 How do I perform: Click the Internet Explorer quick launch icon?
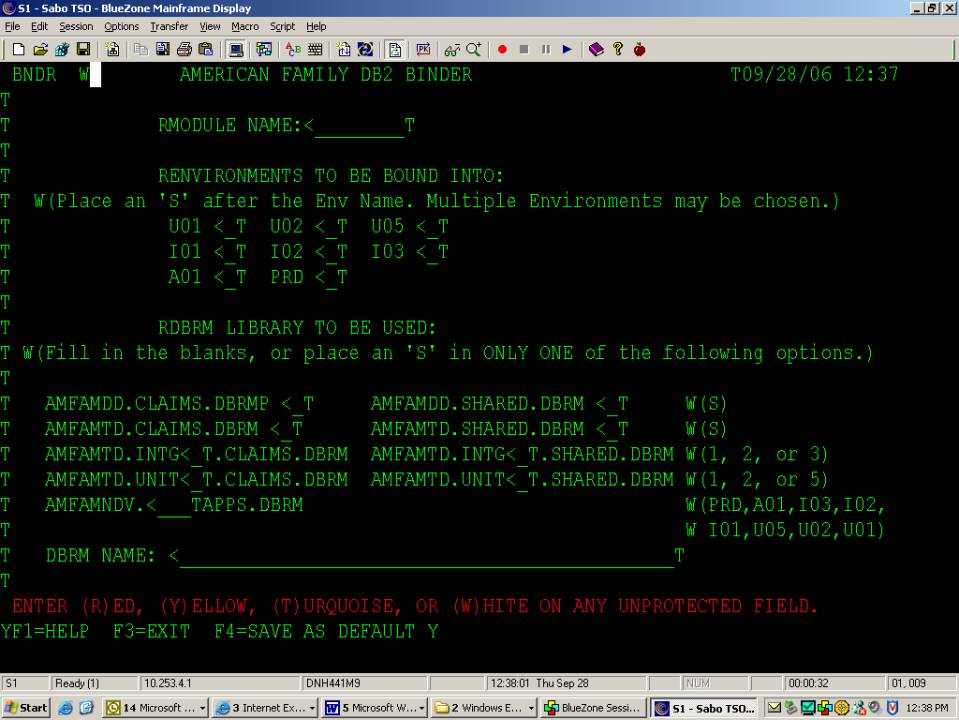click(66, 708)
